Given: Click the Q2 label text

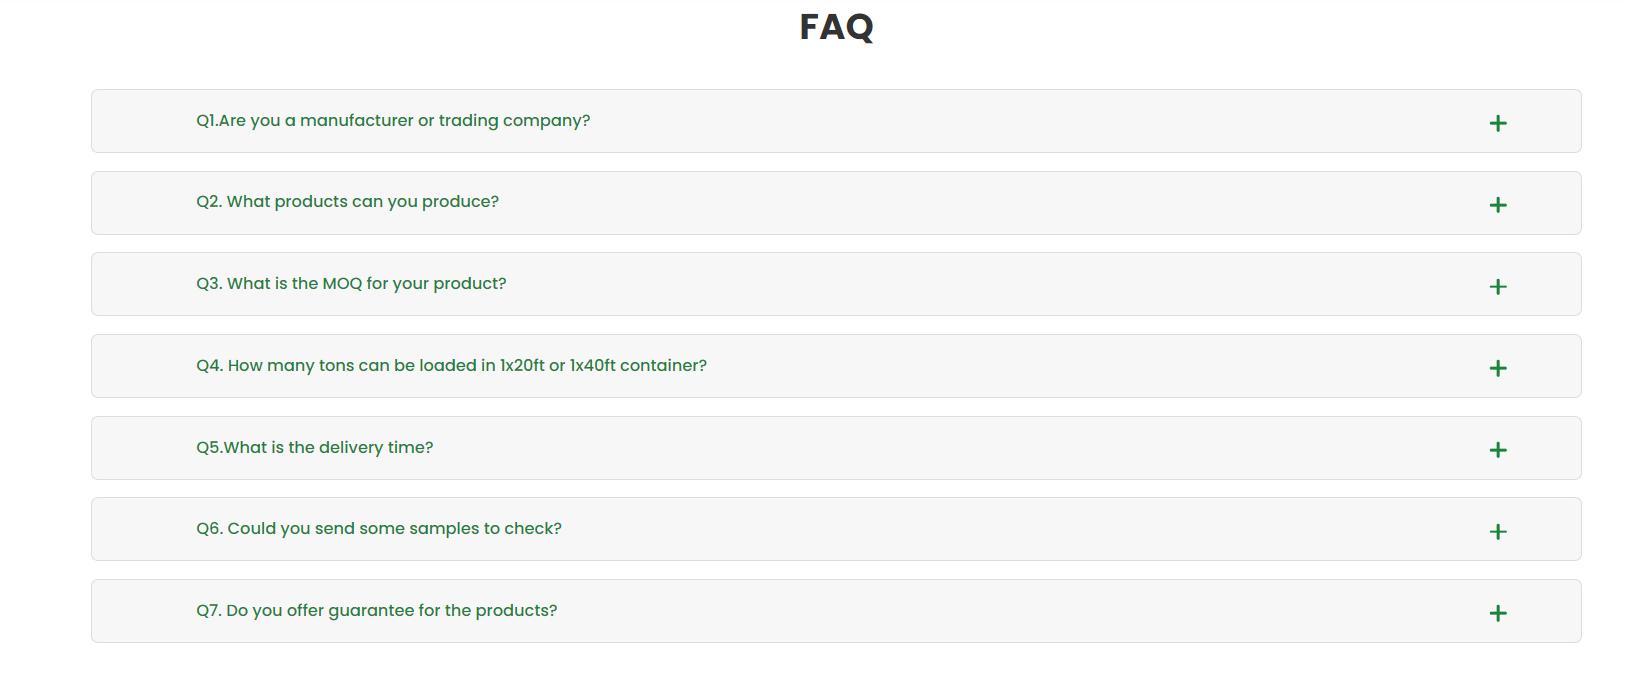Looking at the screenshot, I should tap(209, 202).
